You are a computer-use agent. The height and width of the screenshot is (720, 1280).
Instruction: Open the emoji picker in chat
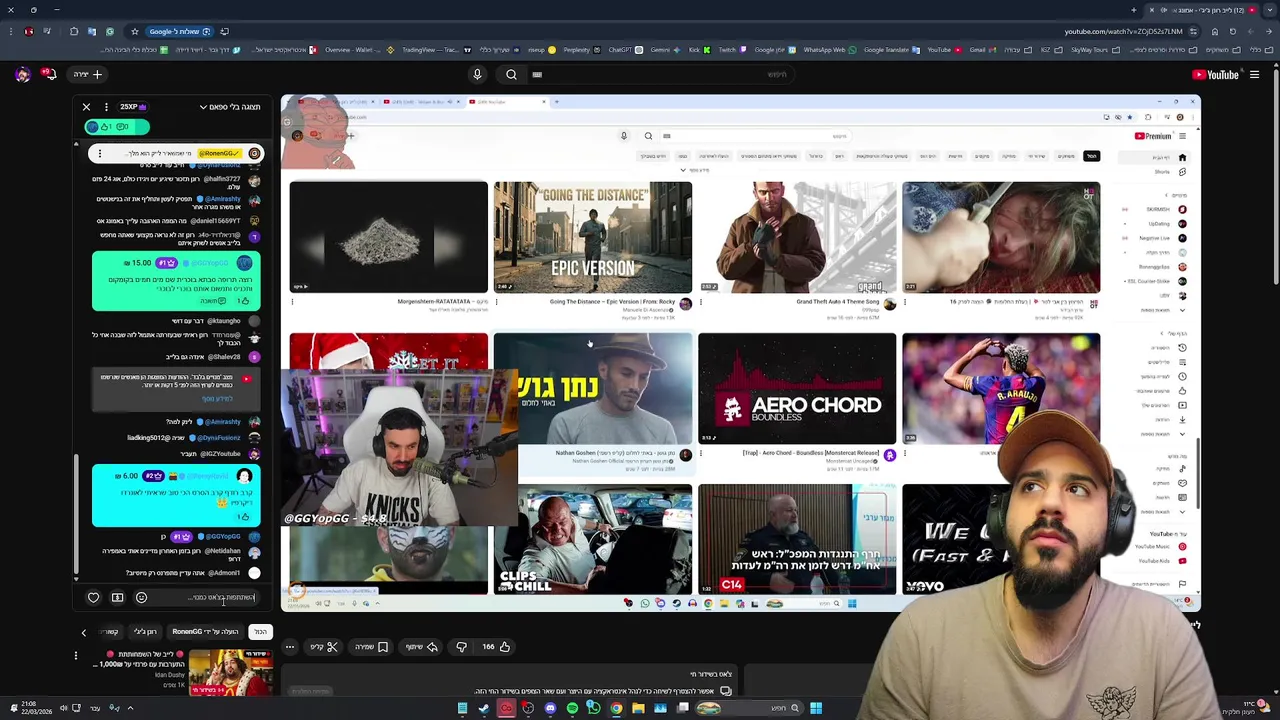[141, 598]
